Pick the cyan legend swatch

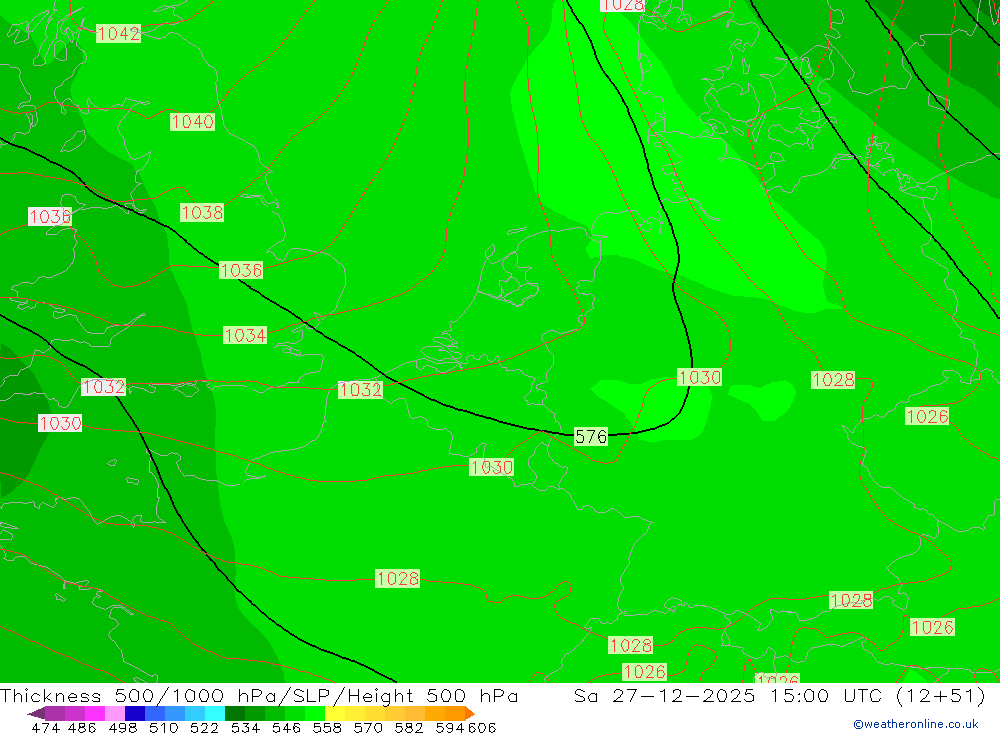215,713
